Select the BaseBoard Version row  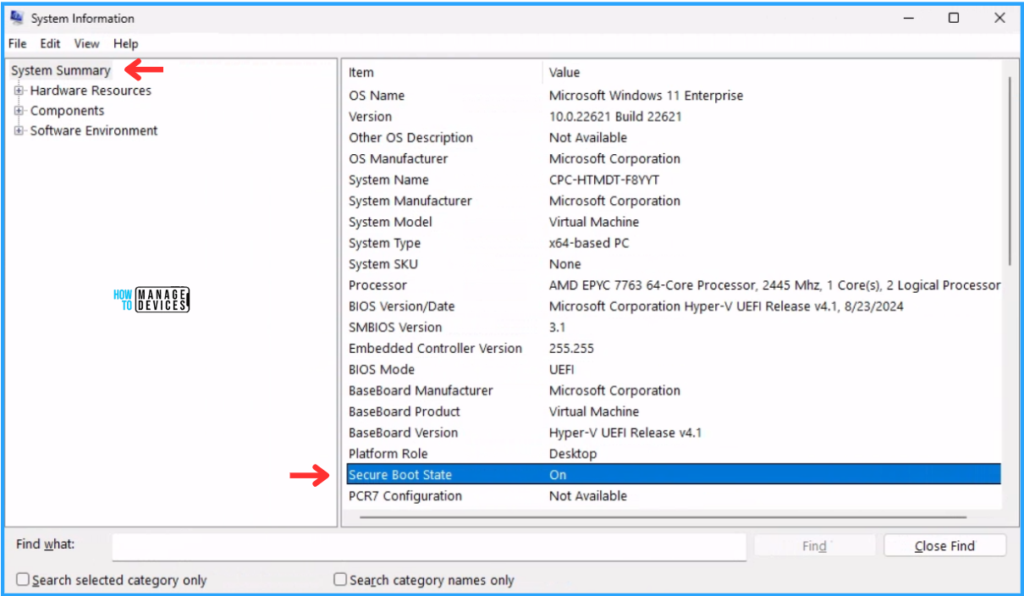click(x=673, y=433)
